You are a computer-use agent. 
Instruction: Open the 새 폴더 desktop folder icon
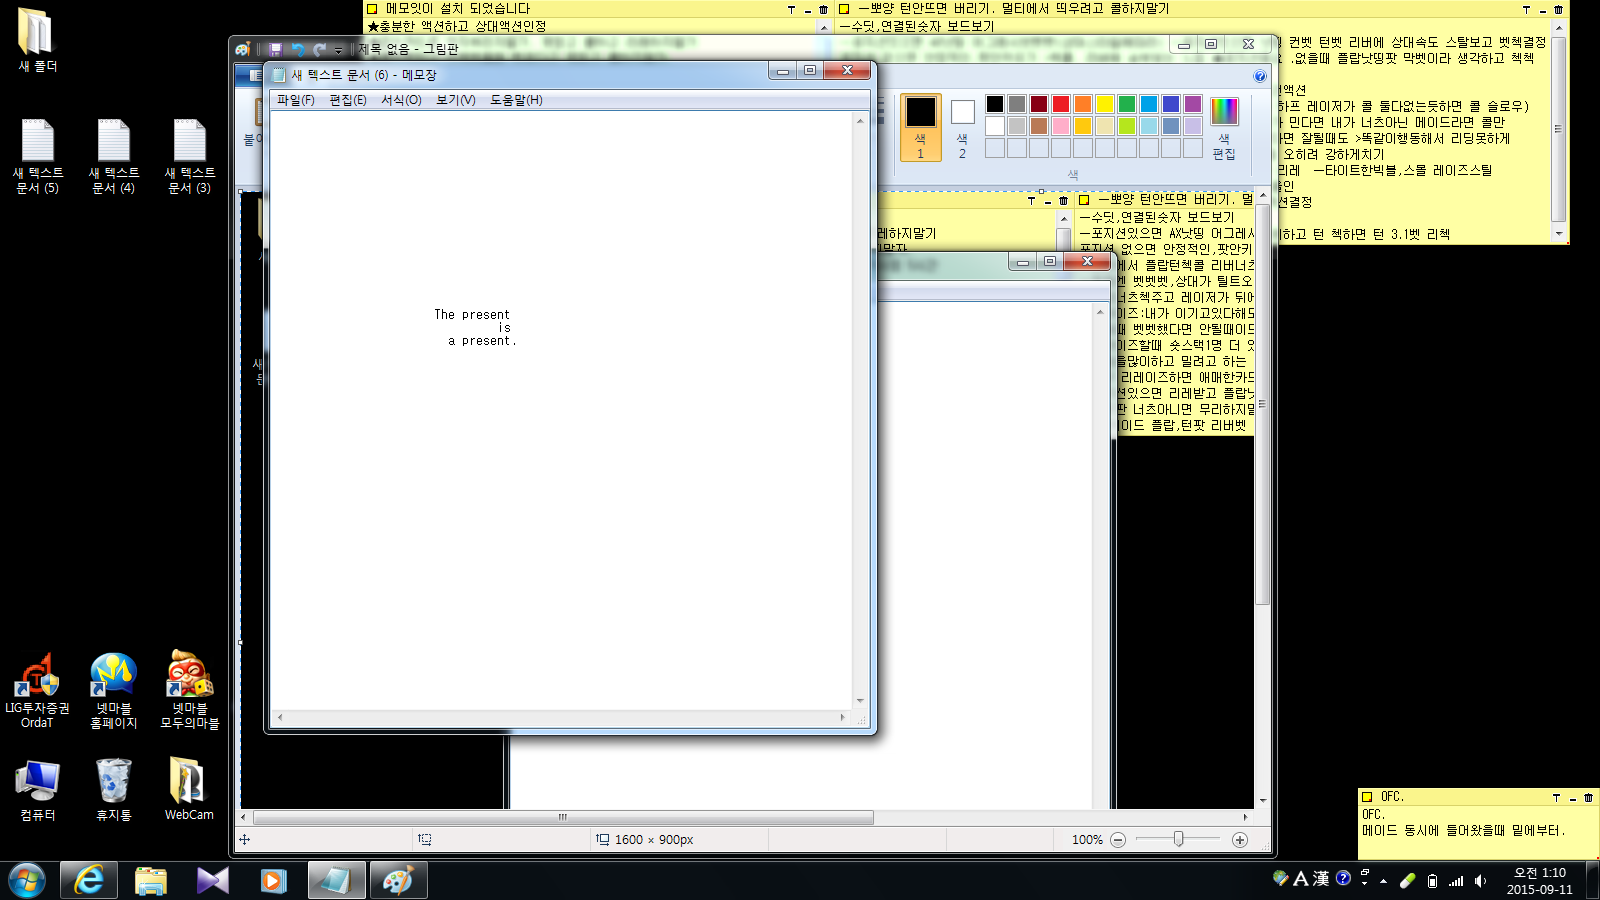pos(38,41)
